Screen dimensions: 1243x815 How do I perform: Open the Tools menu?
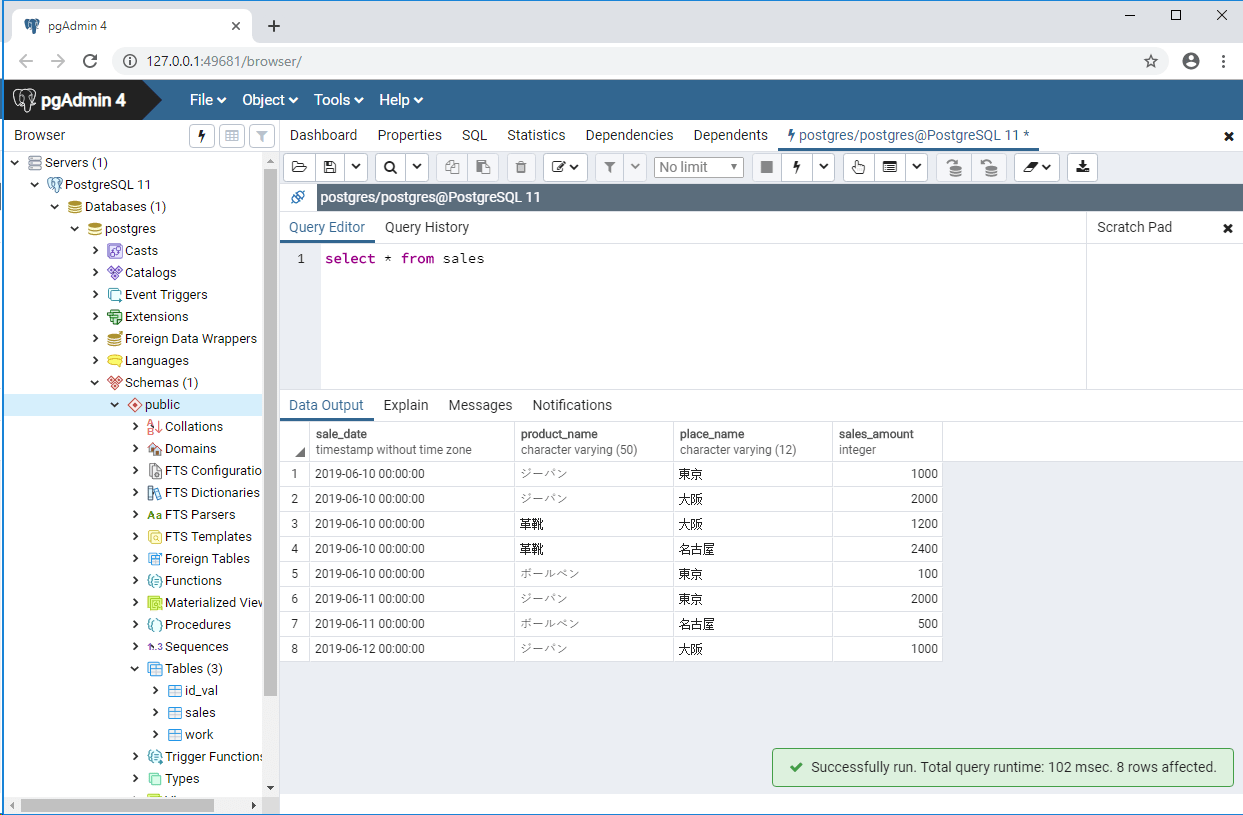pyautogui.click(x=339, y=100)
